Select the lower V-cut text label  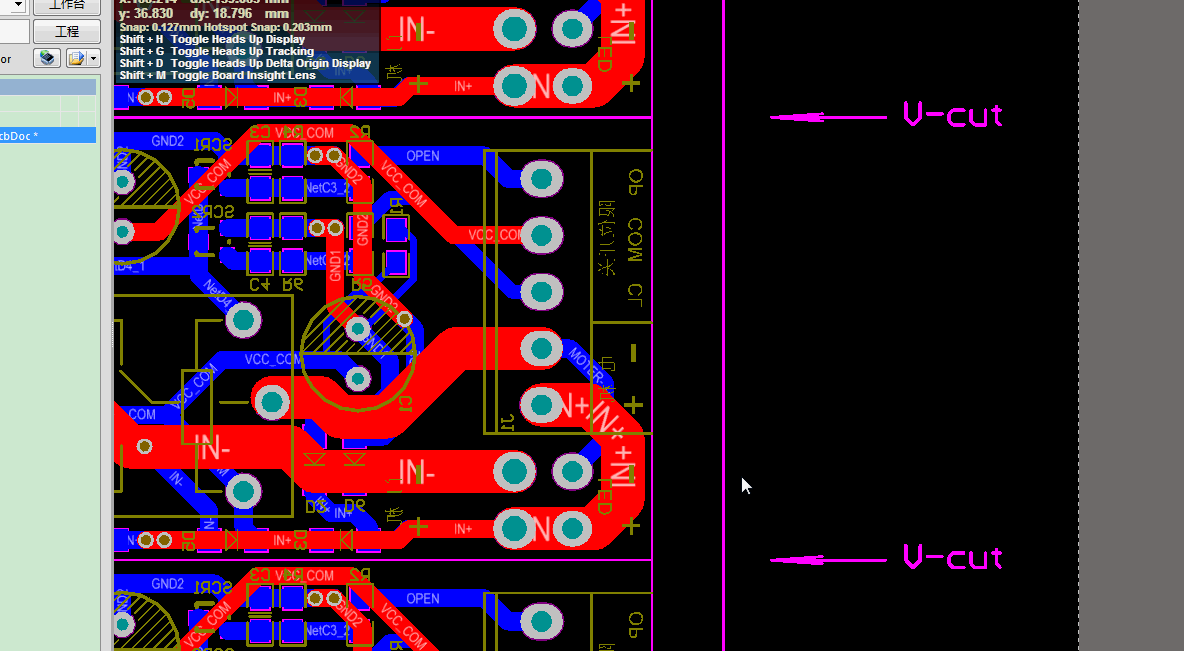click(x=952, y=558)
